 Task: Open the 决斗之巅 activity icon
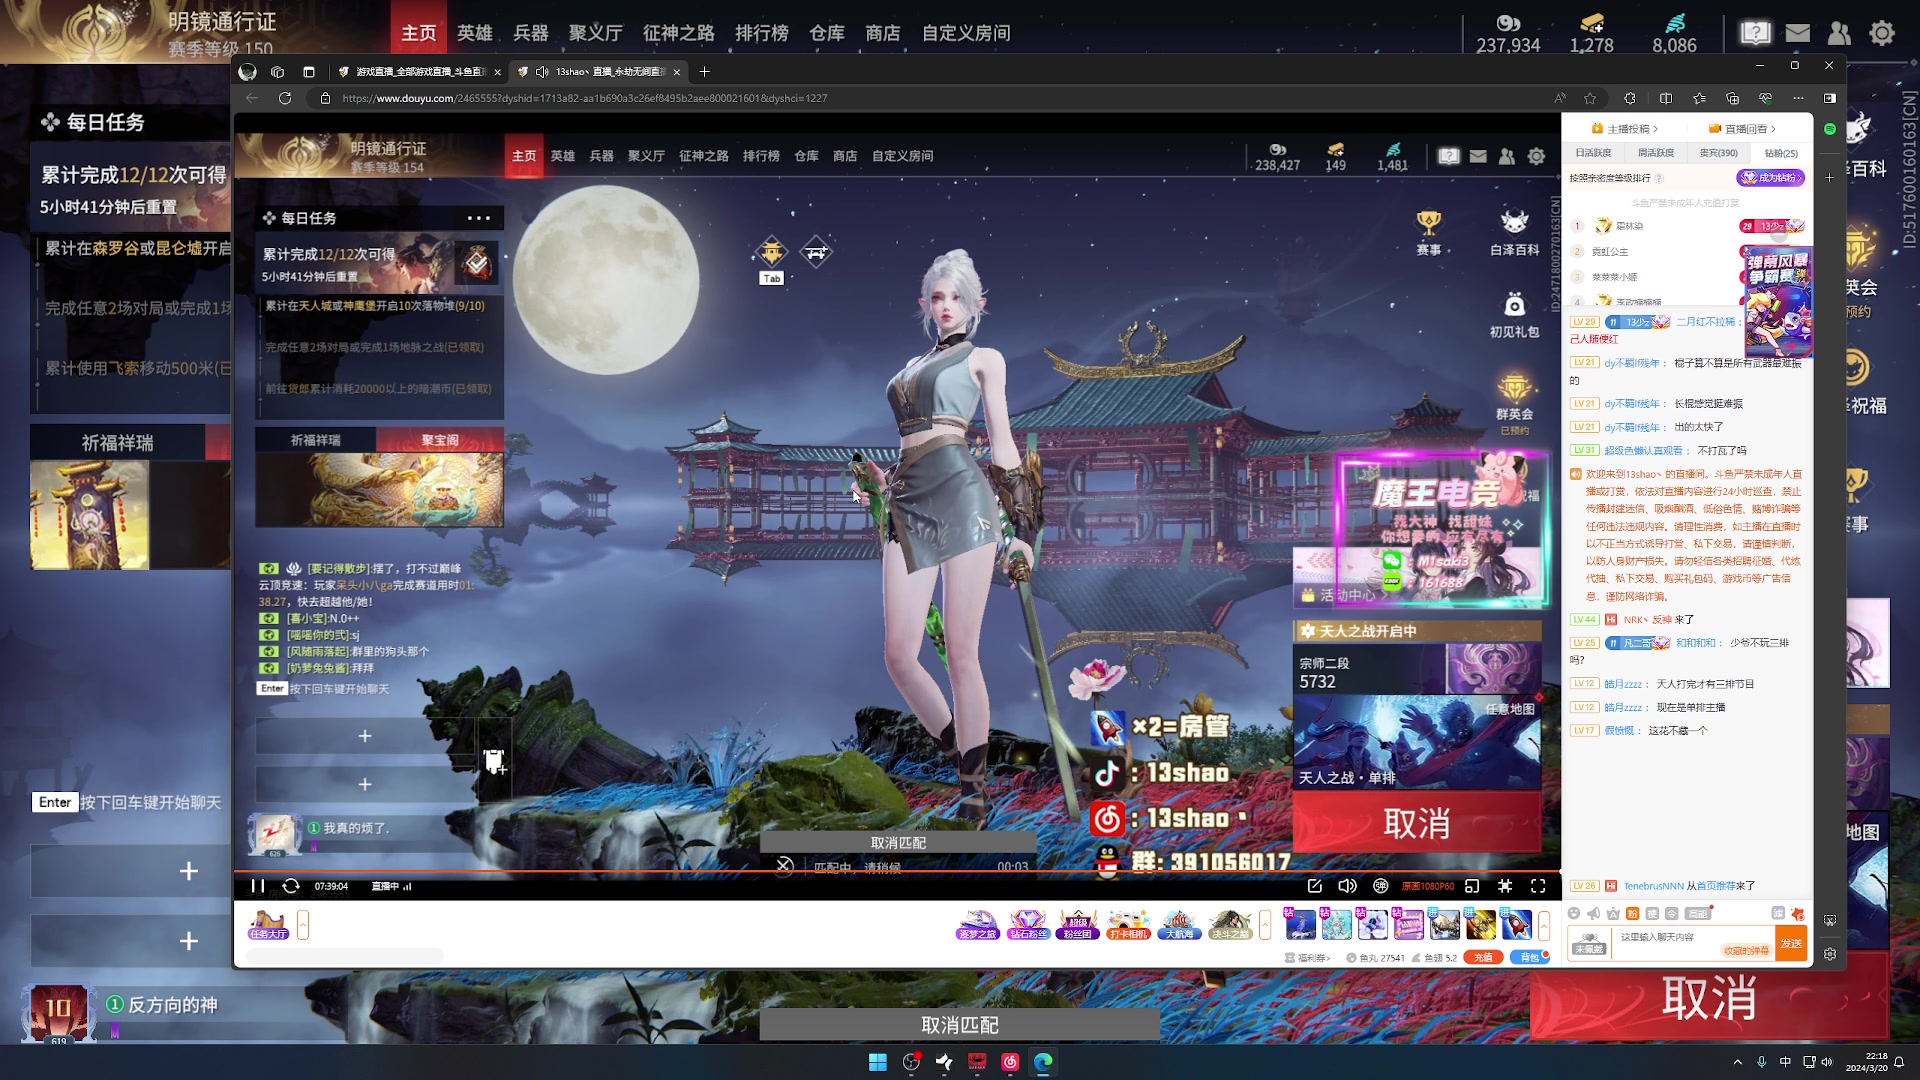coord(1230,925)
